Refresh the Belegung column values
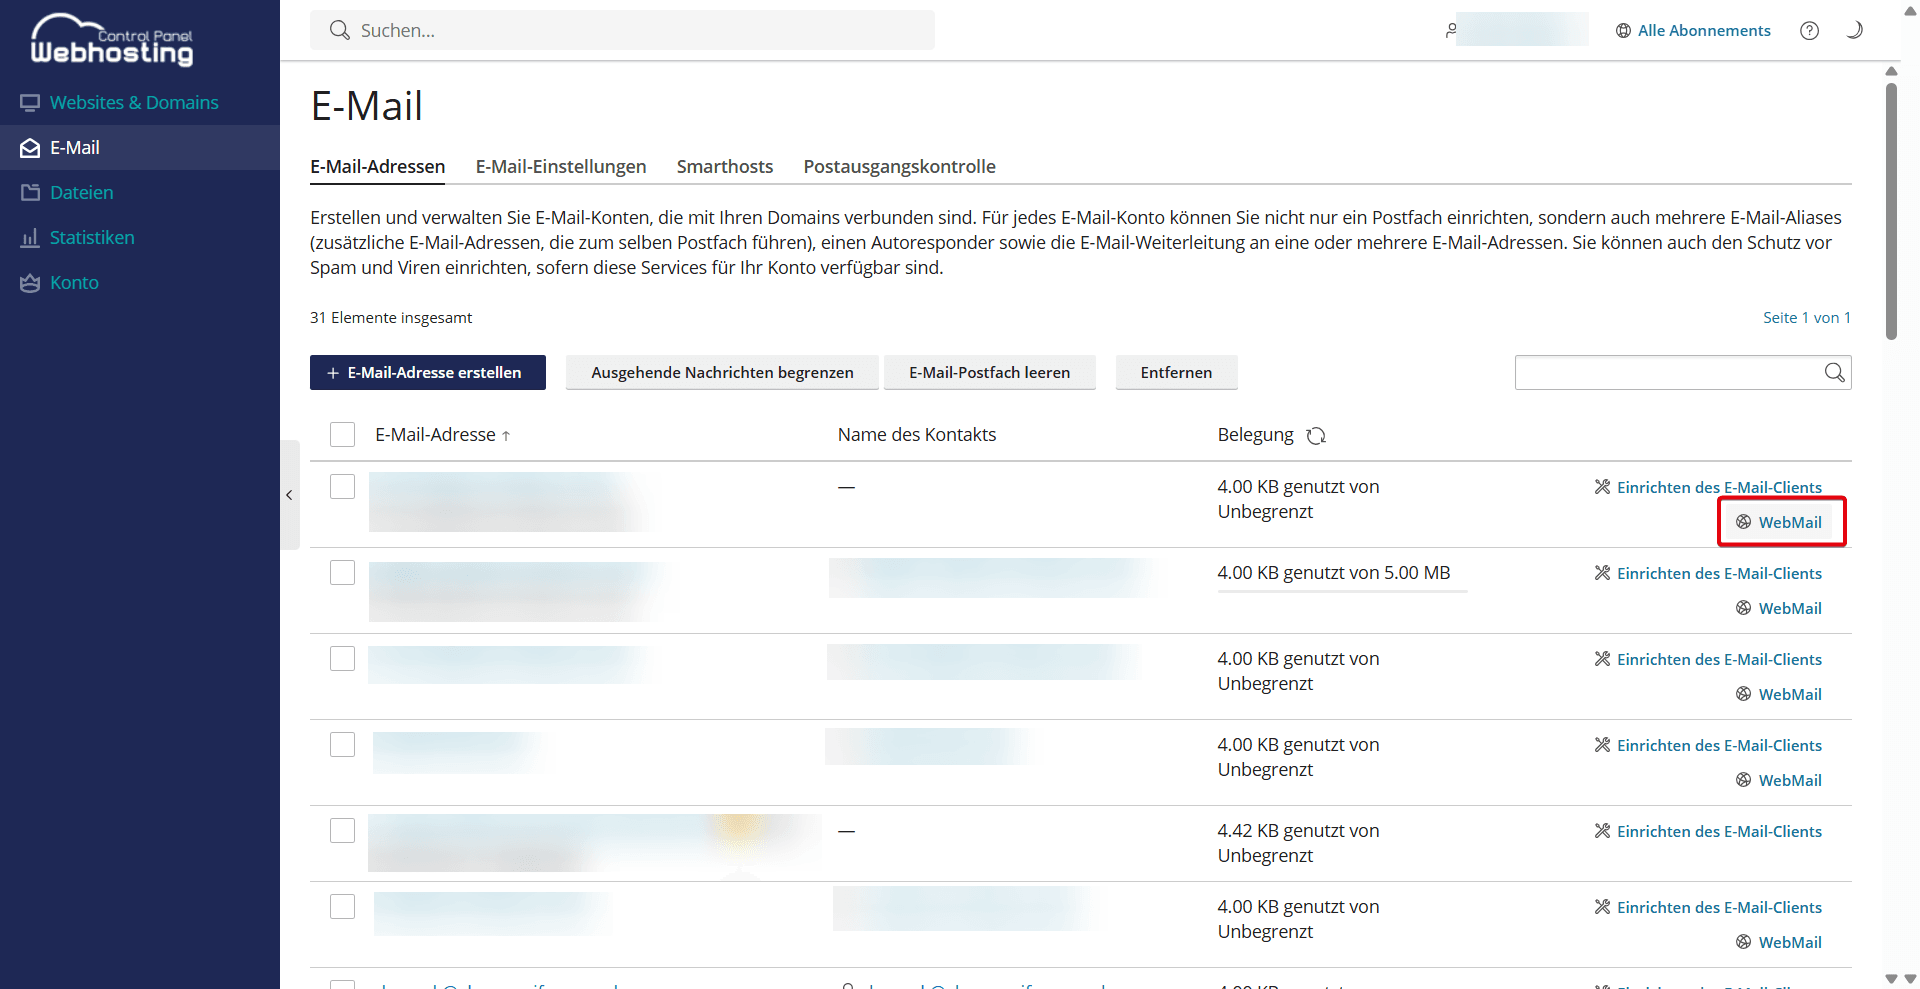 coord(1316,436)
